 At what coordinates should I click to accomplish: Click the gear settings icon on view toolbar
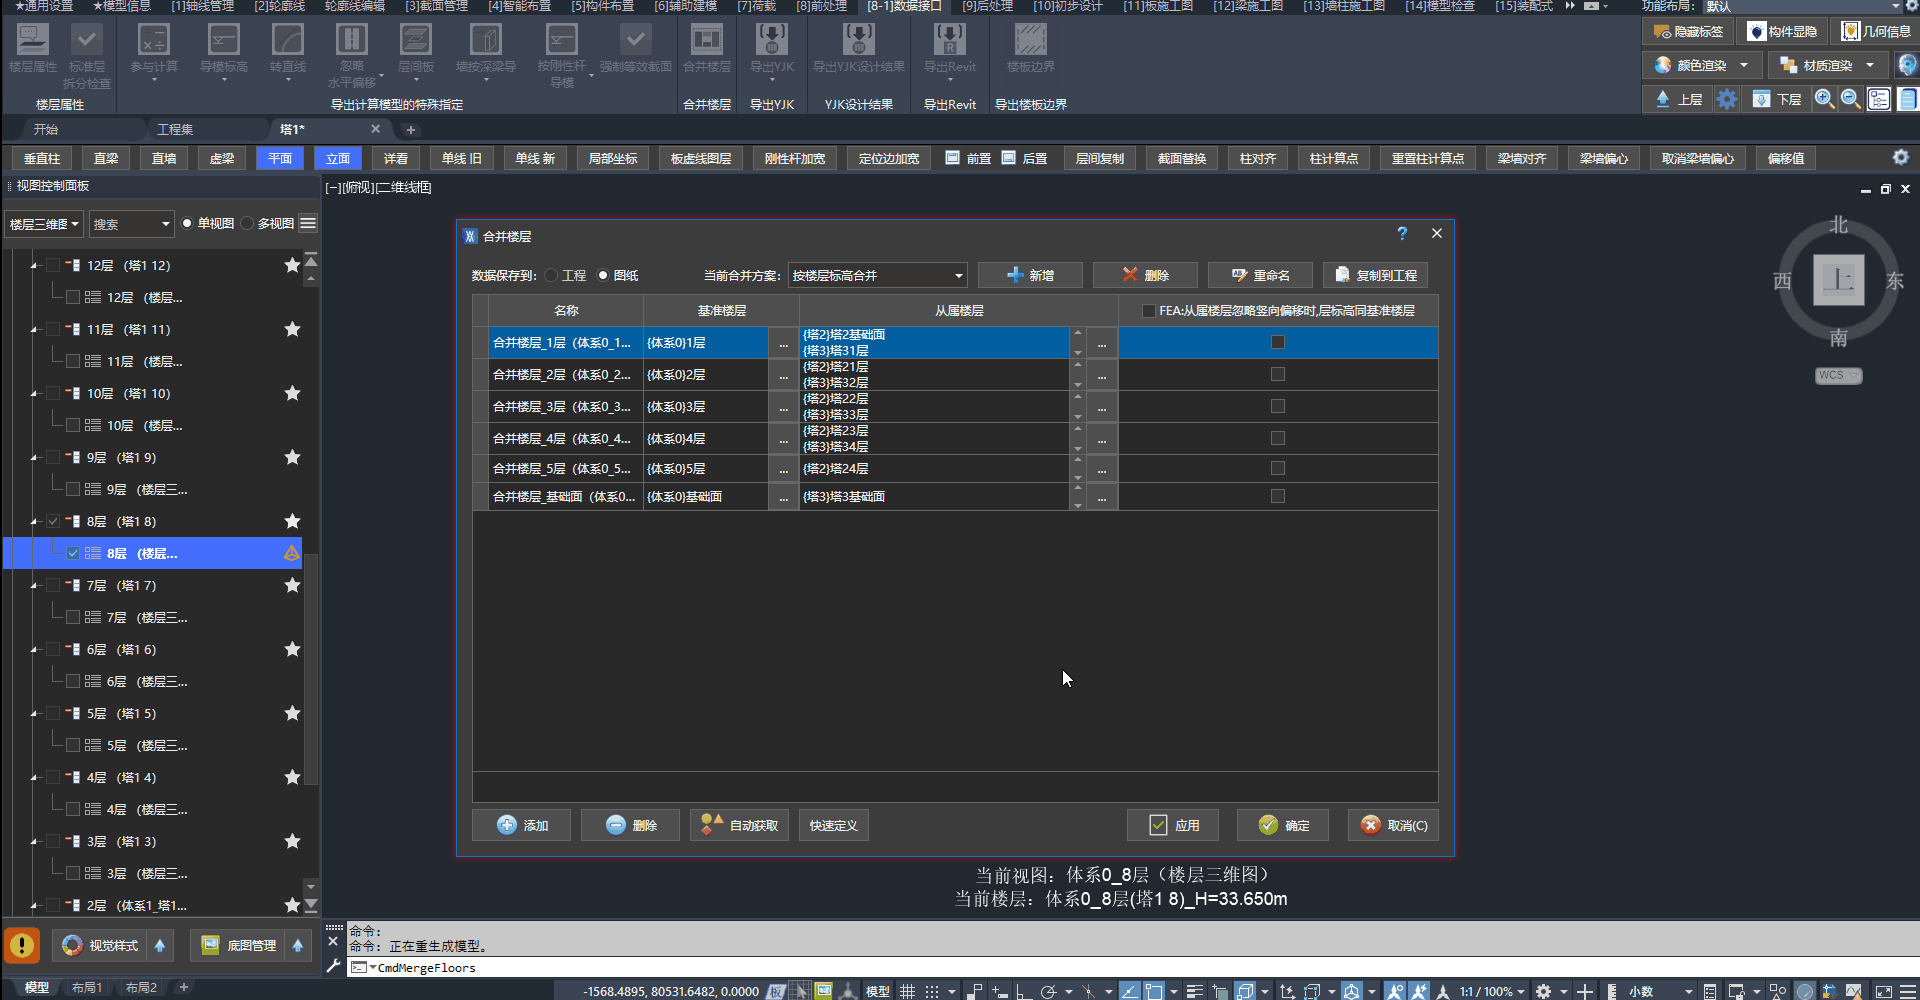tap(1900, 158)
